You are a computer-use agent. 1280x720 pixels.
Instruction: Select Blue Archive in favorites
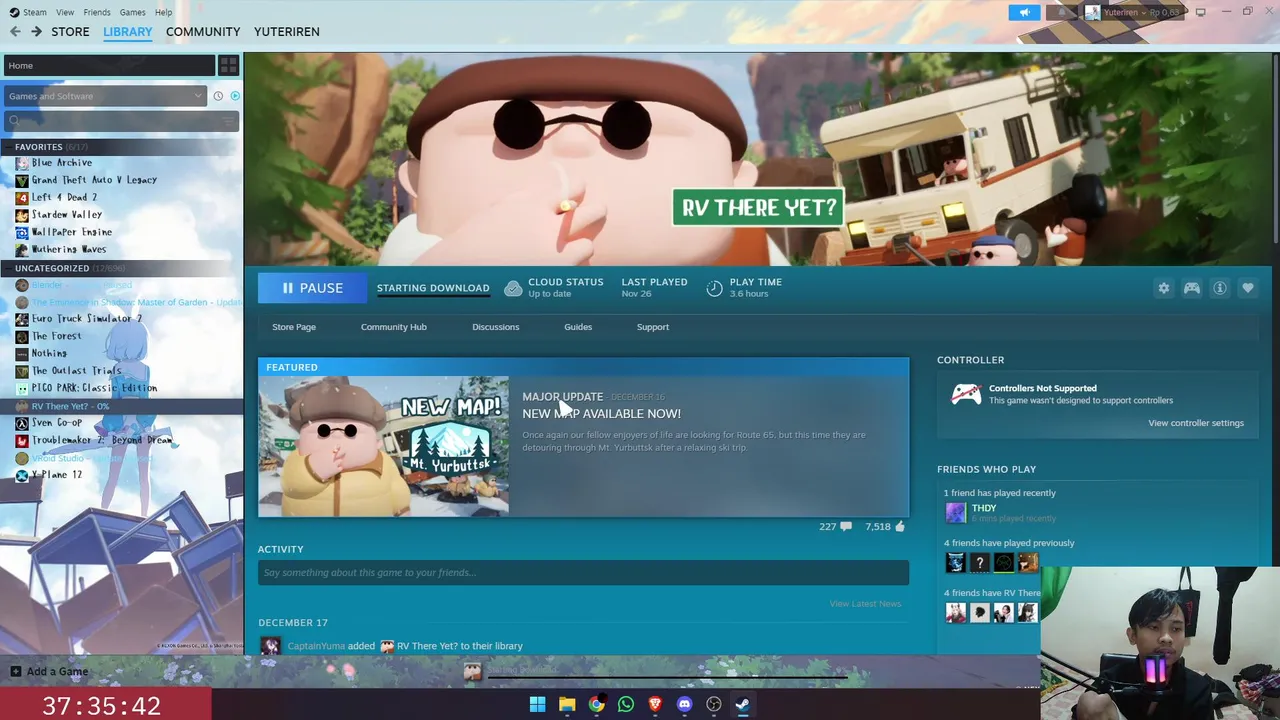61,163
